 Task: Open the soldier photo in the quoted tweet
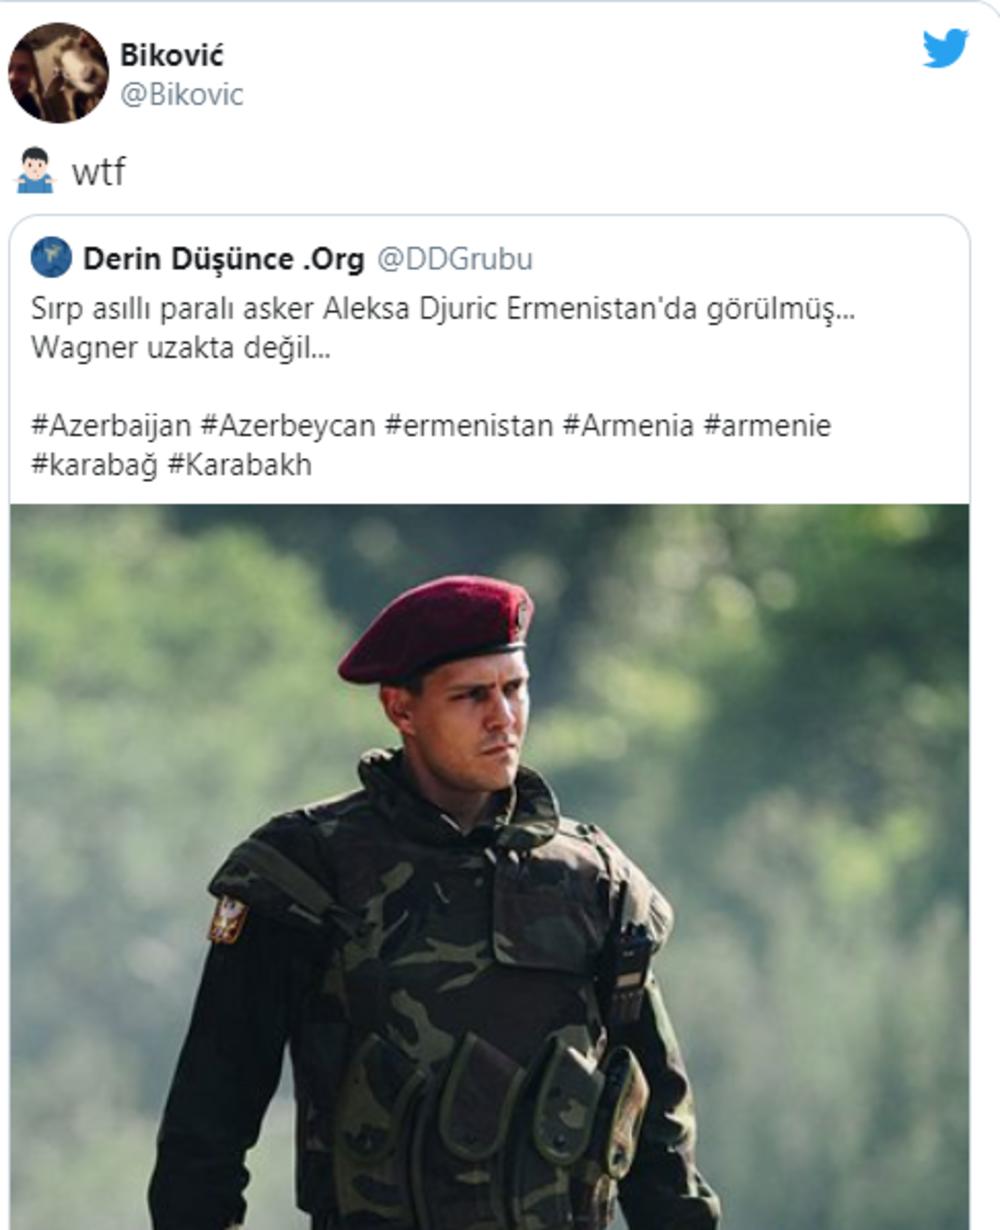(490, 866)
